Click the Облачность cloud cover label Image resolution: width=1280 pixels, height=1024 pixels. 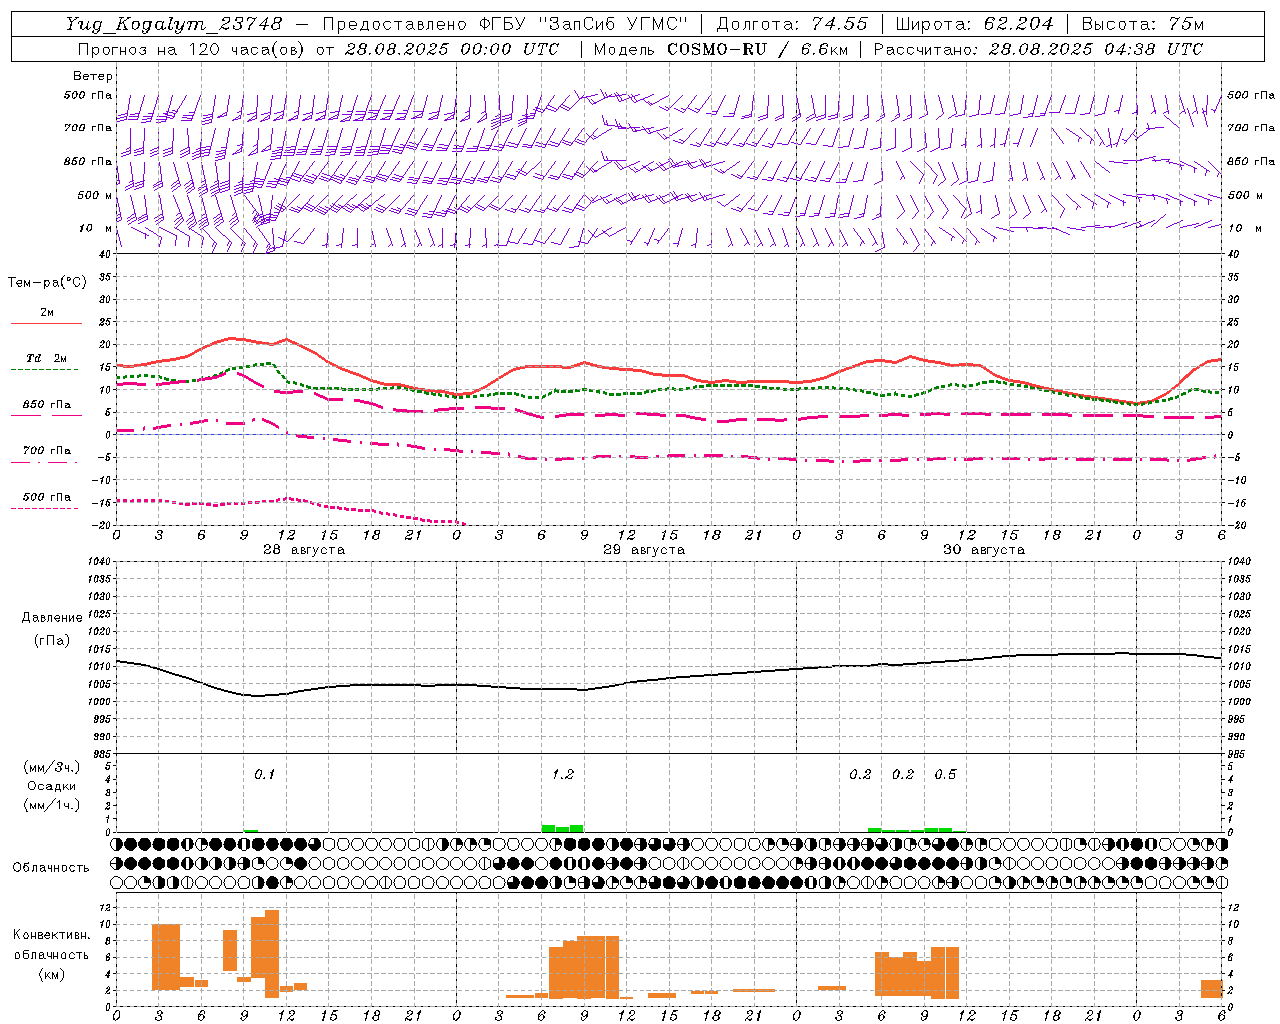(x=51, y=867)
